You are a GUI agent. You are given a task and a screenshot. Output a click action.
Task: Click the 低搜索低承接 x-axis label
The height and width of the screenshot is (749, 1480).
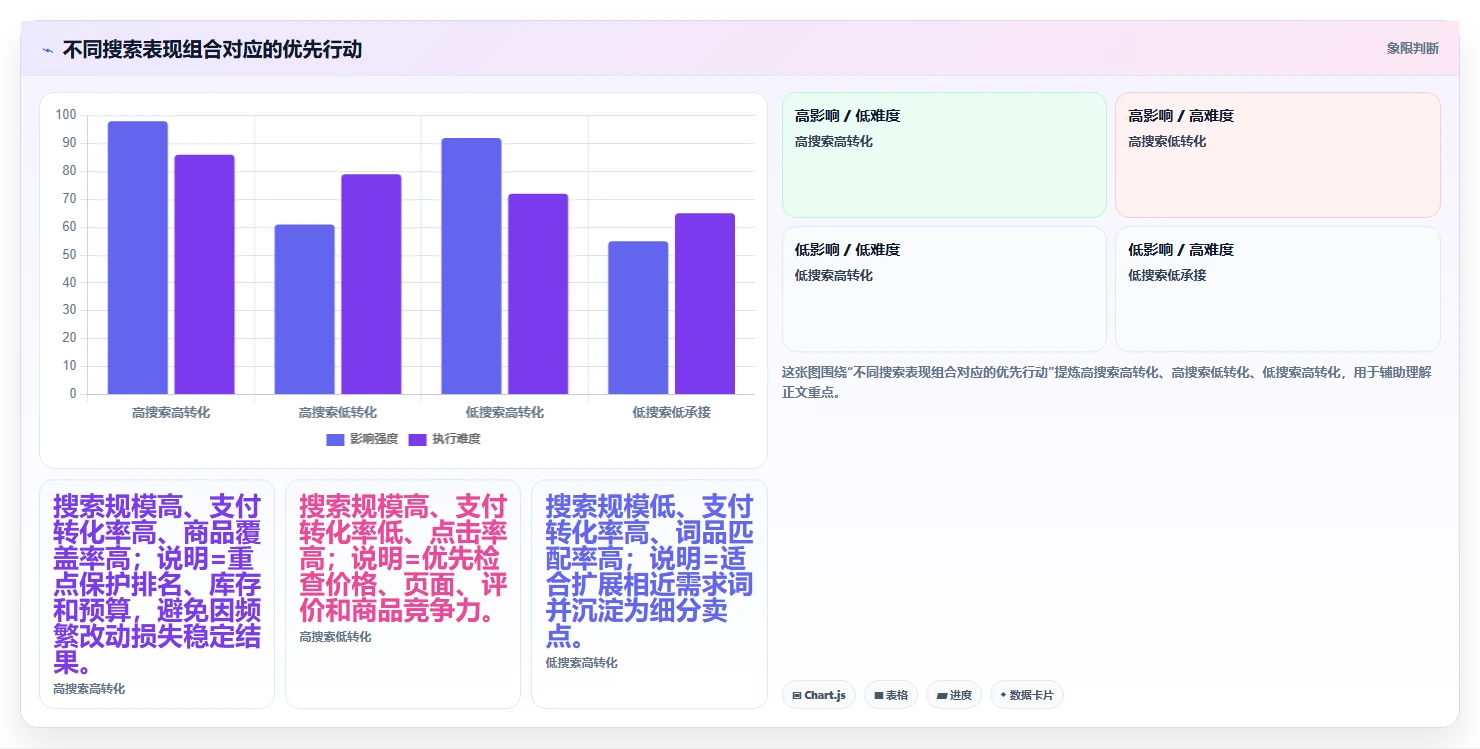[x=672, y=412]
